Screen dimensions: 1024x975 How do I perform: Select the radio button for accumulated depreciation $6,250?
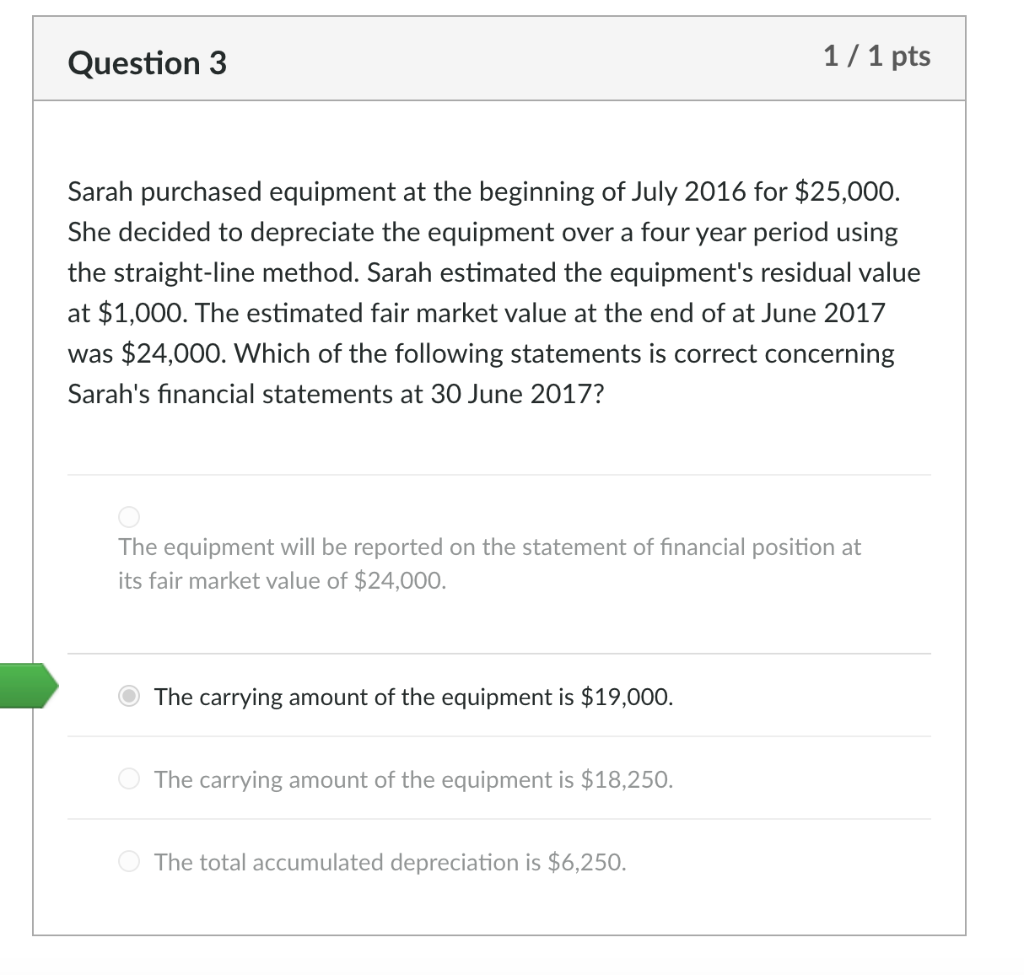click(128, 861)
